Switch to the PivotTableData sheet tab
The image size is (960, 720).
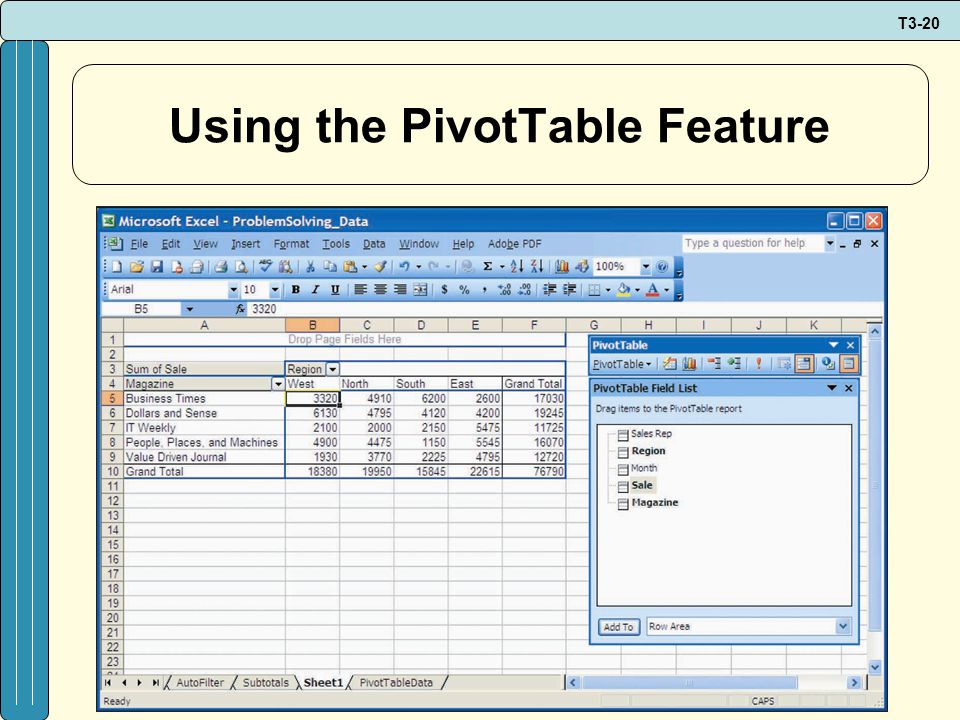(x=396, y=682)
